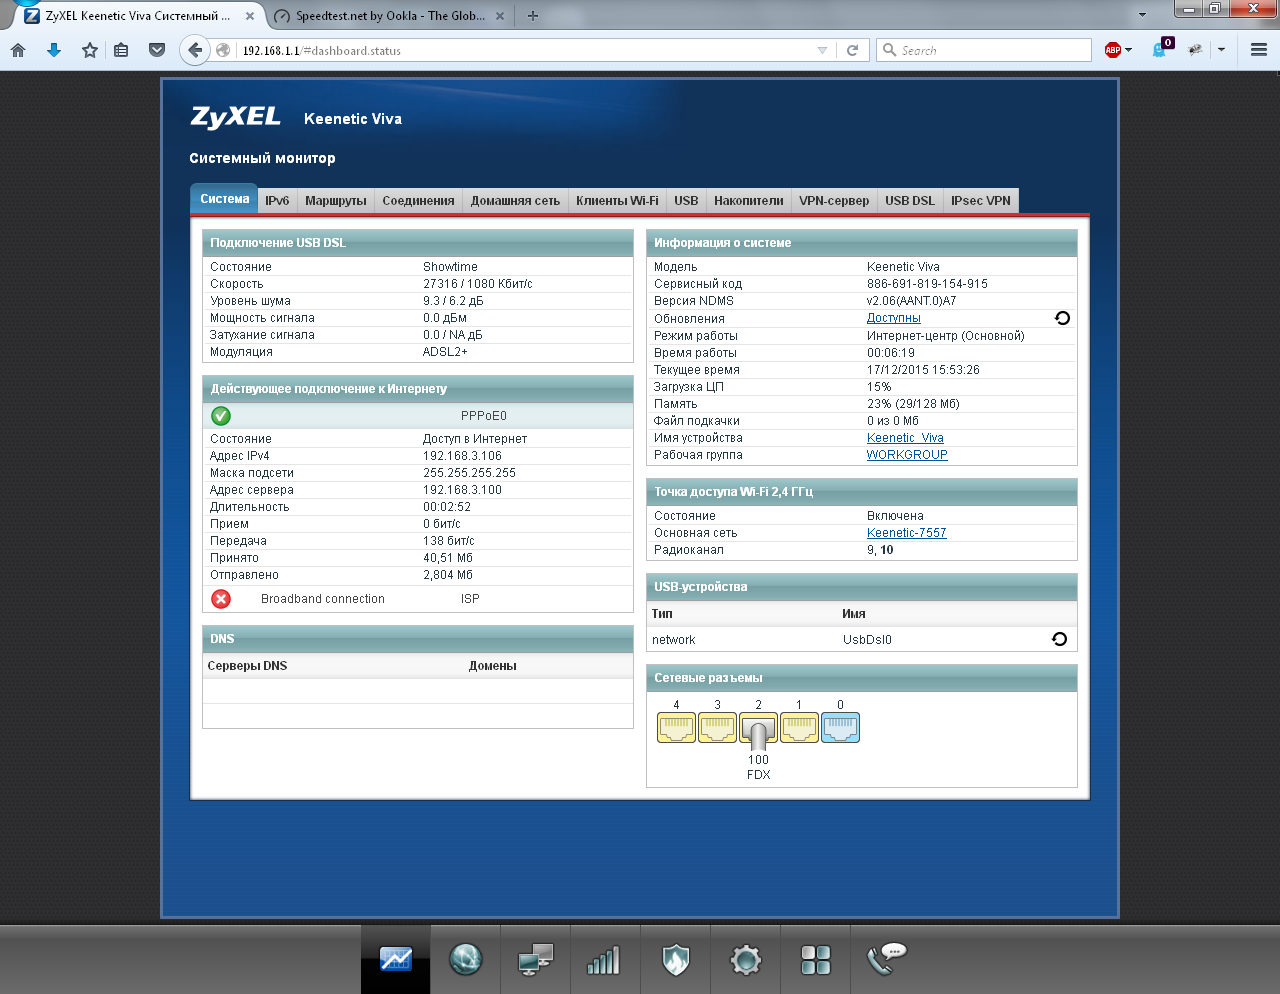Click the IPv4 address 192.168.3.106
The image size is (1280, 994).
tap(462, 456)
